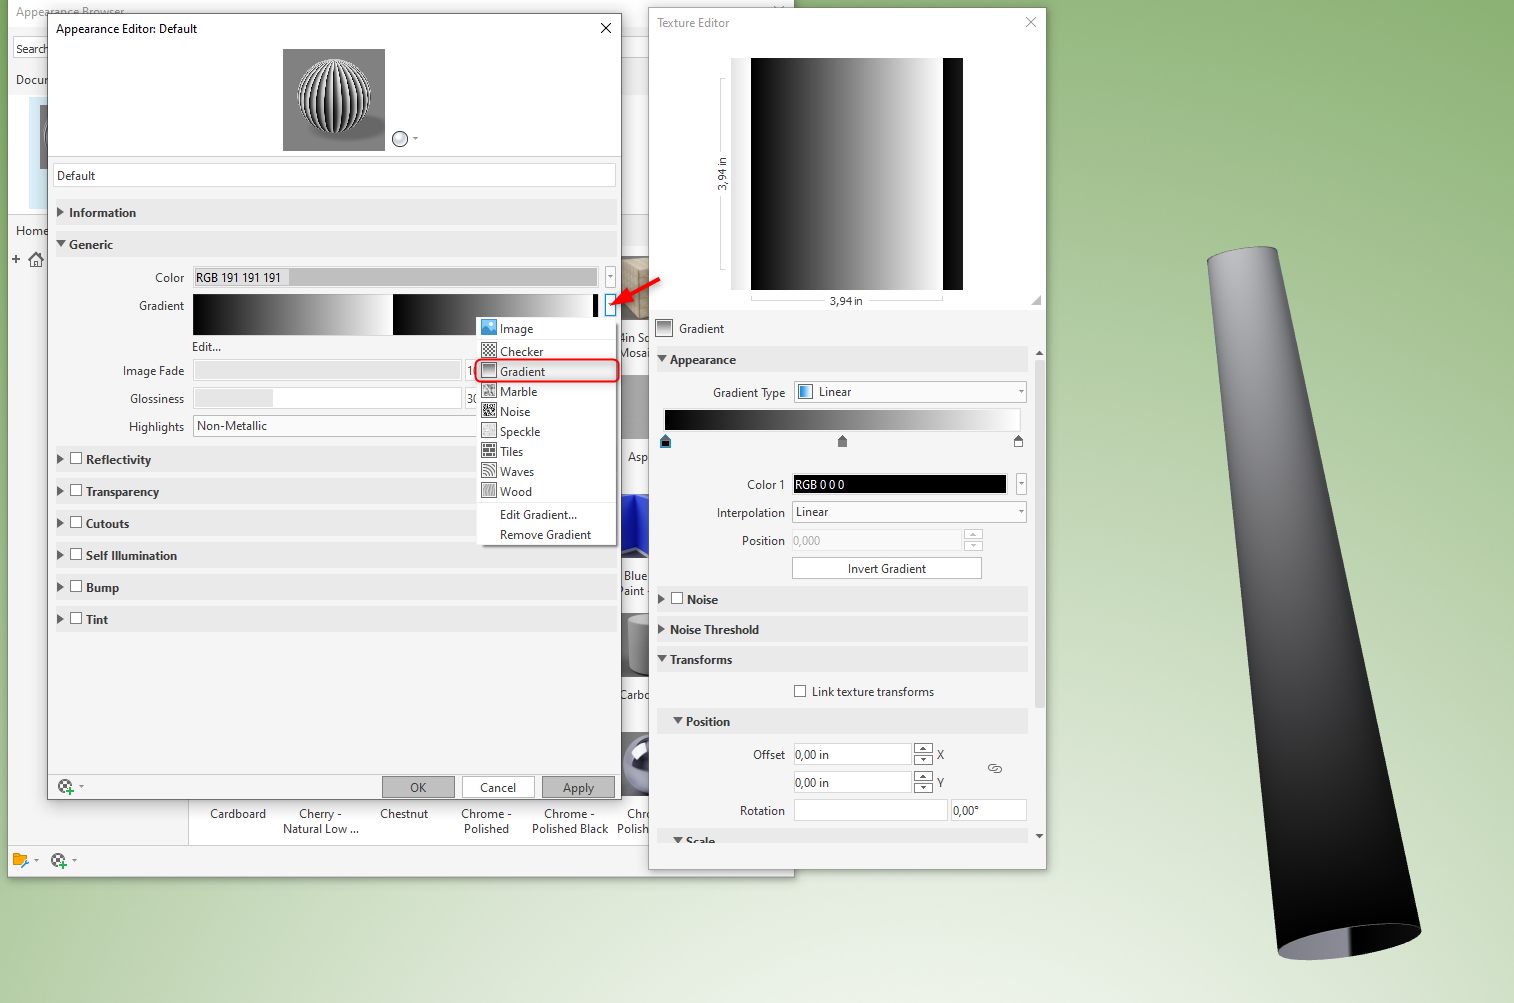Pick the Wood texture option
This screenshot has height=1003, width=1514.
tap(515, 491)
